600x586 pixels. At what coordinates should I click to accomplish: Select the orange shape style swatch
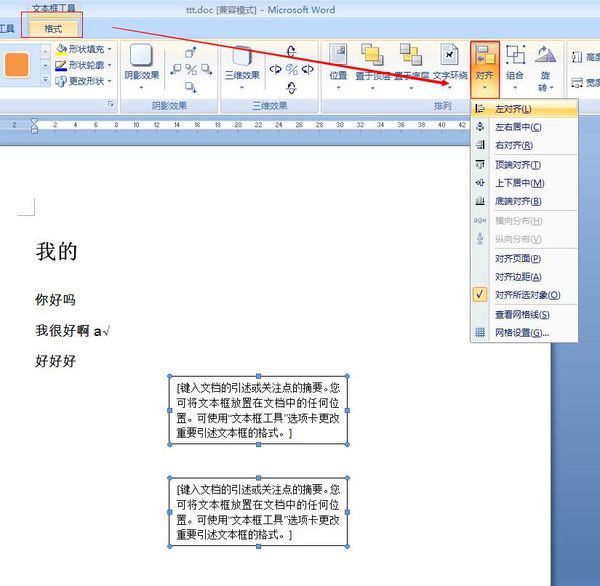point(16,65)
